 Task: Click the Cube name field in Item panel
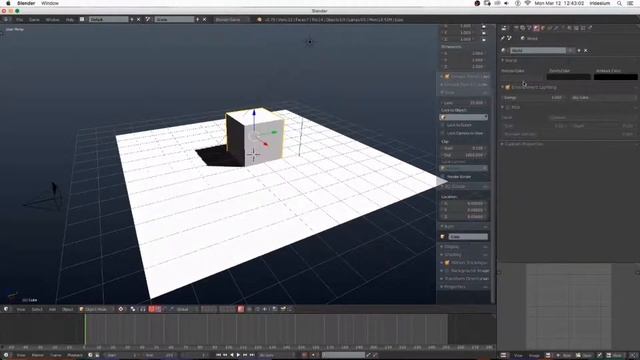(x=468, y=237)
